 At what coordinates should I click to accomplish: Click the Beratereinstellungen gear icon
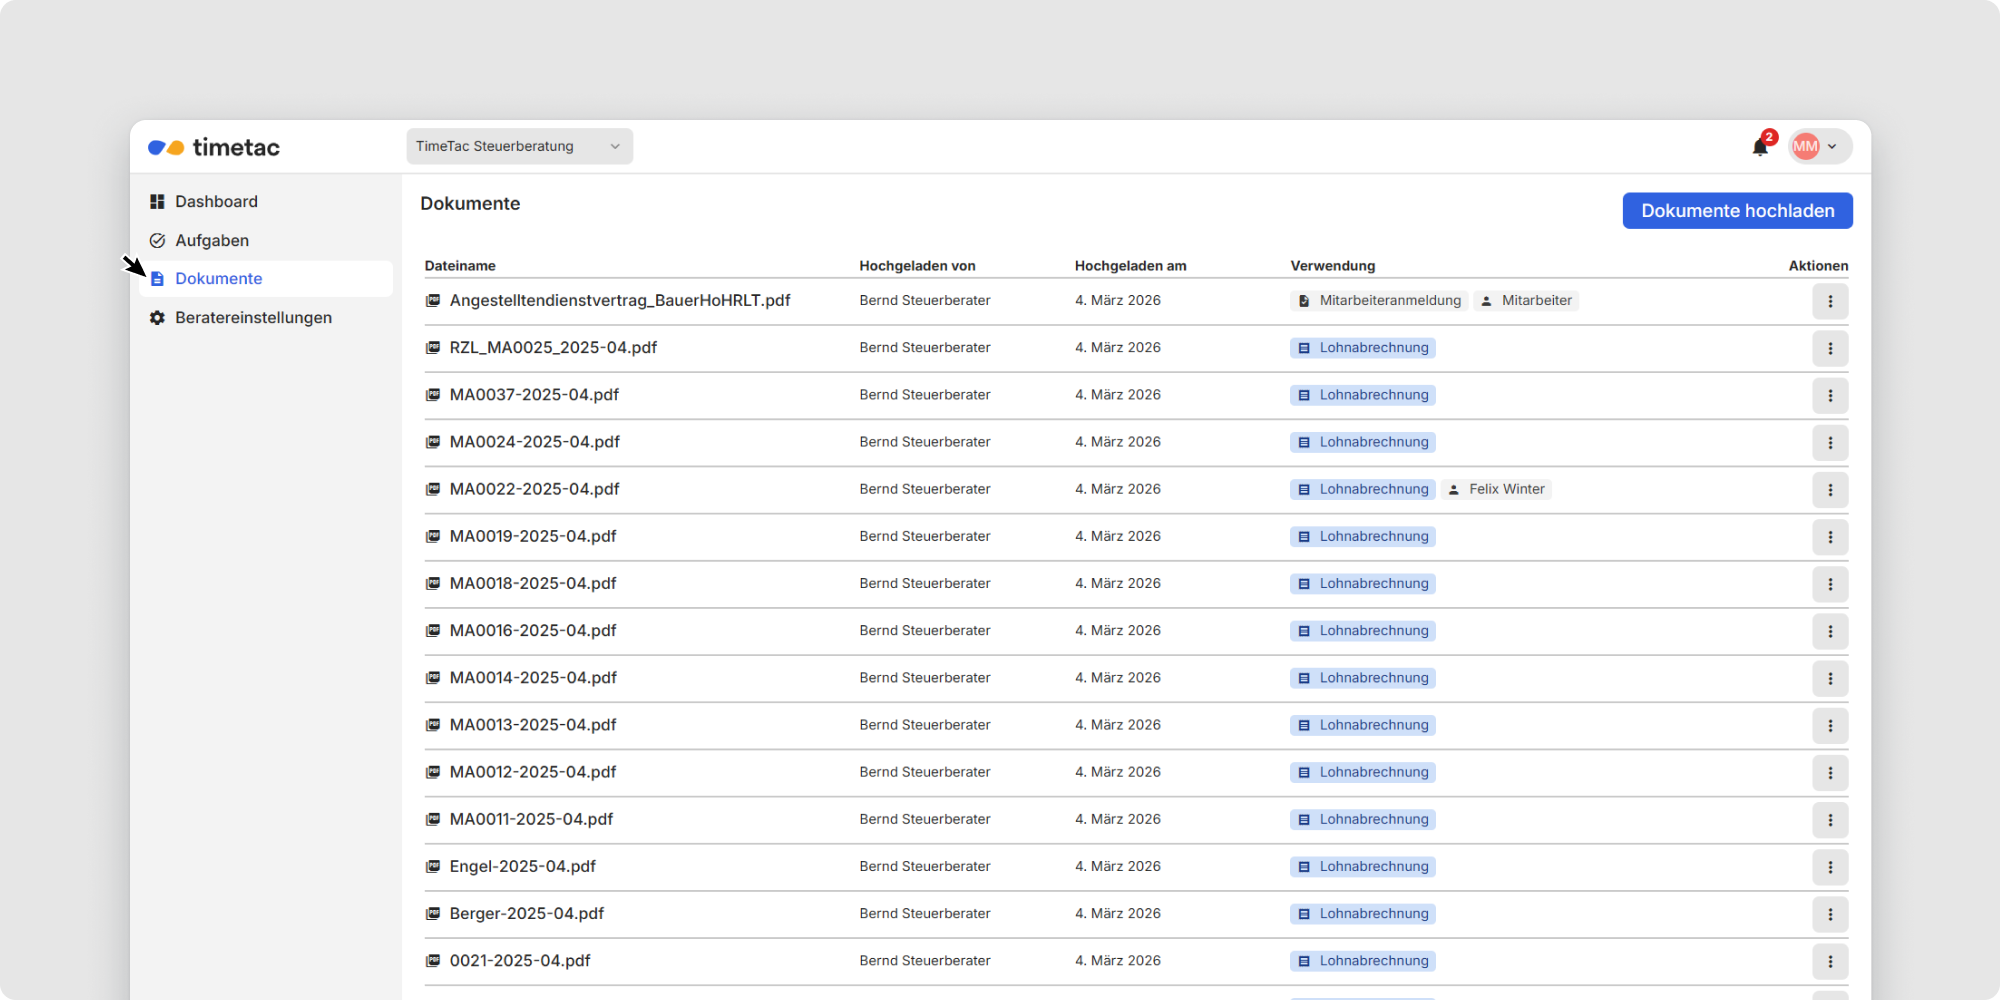tap(157, 318)
